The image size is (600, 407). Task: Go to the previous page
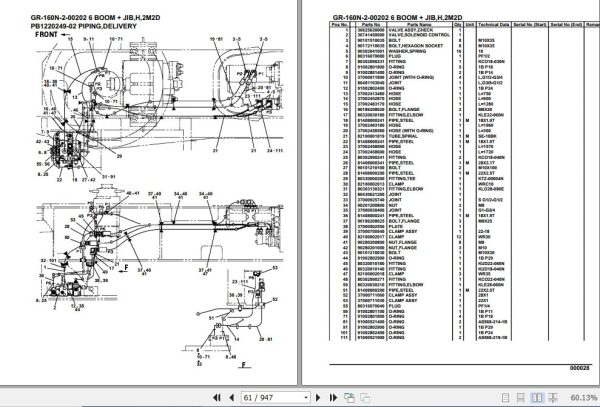(231, 398)
